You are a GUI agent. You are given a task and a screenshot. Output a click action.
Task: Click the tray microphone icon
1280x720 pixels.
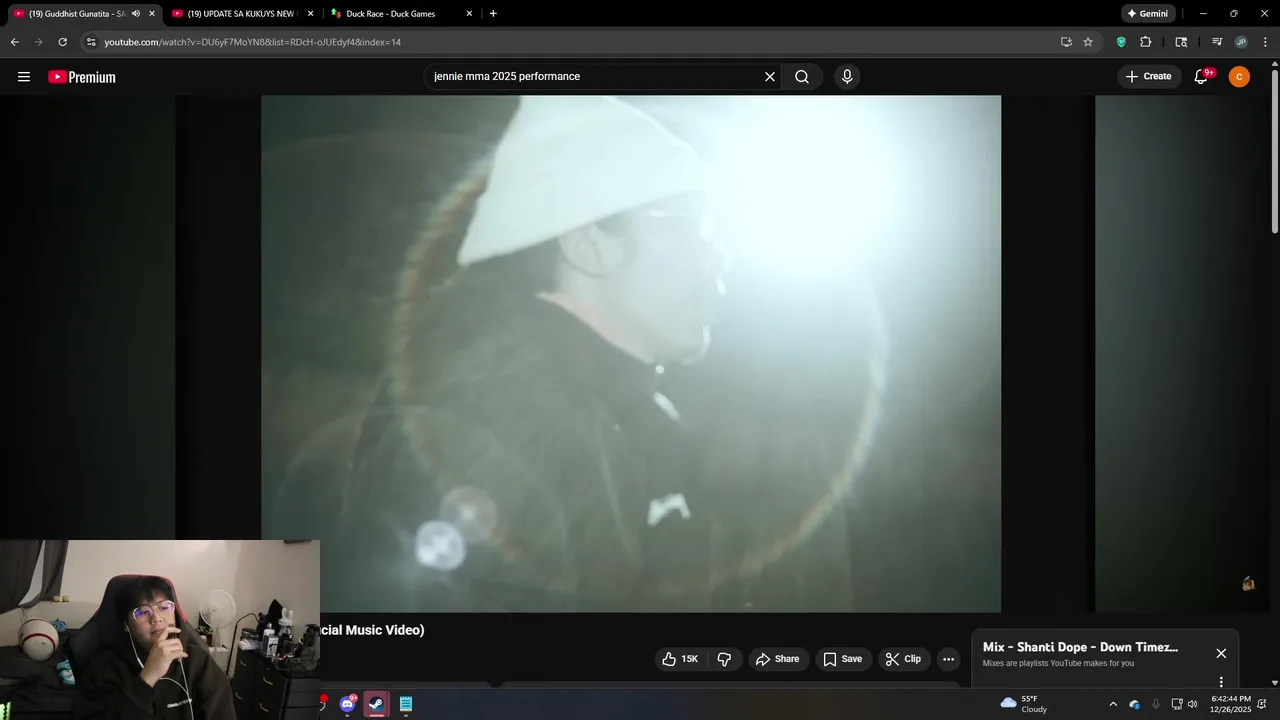[1156, 704]
